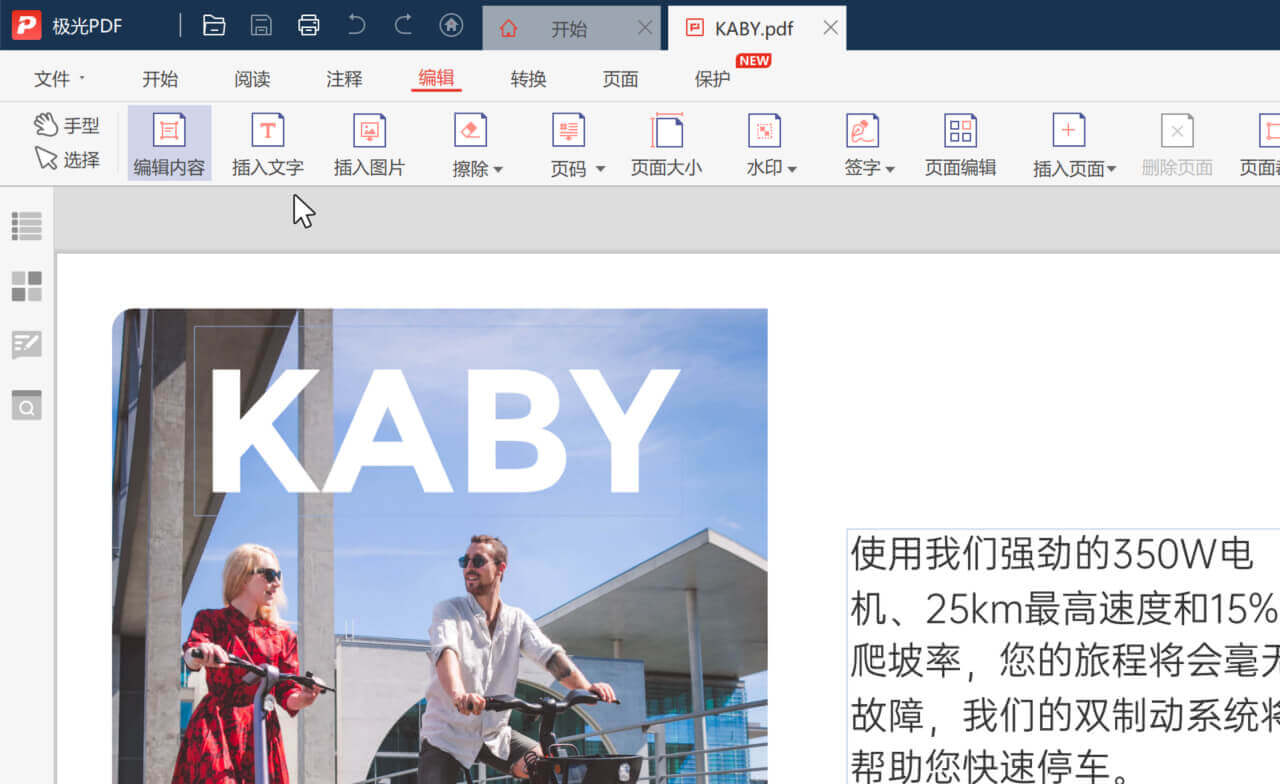Switch to the 转换 convert ribbon tab
This screenshot has width=1280, height=784.
[x=528, y=79]
